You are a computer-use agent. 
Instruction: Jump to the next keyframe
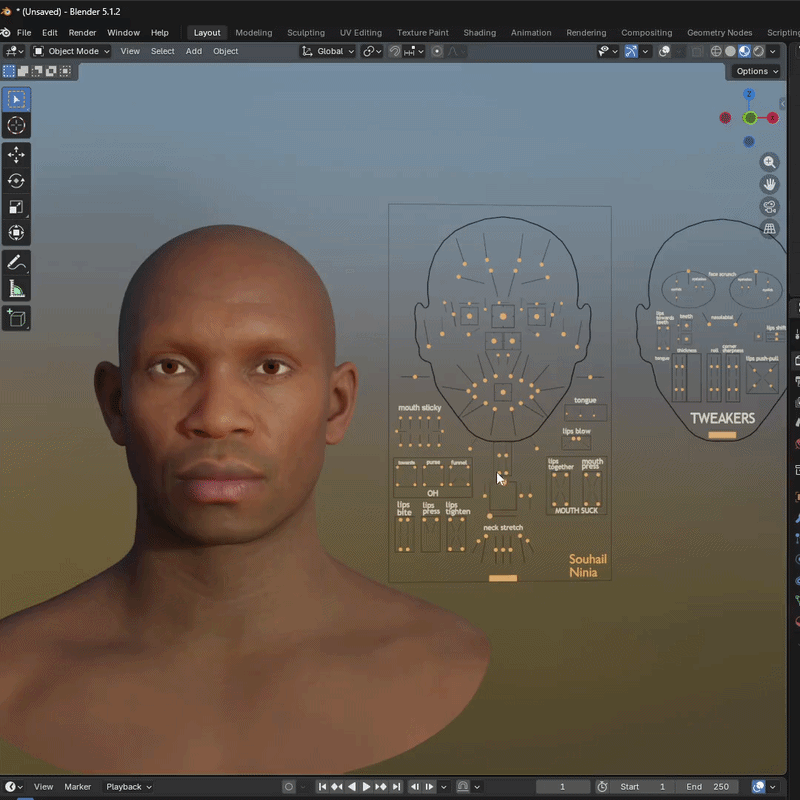[x=381, y=787]
